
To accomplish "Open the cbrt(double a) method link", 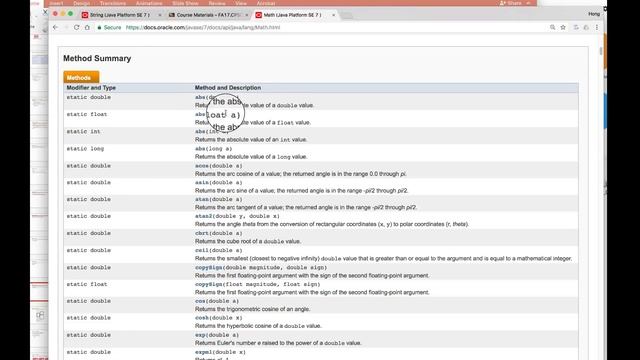I will pyautogui.click(x=202, y=233).
